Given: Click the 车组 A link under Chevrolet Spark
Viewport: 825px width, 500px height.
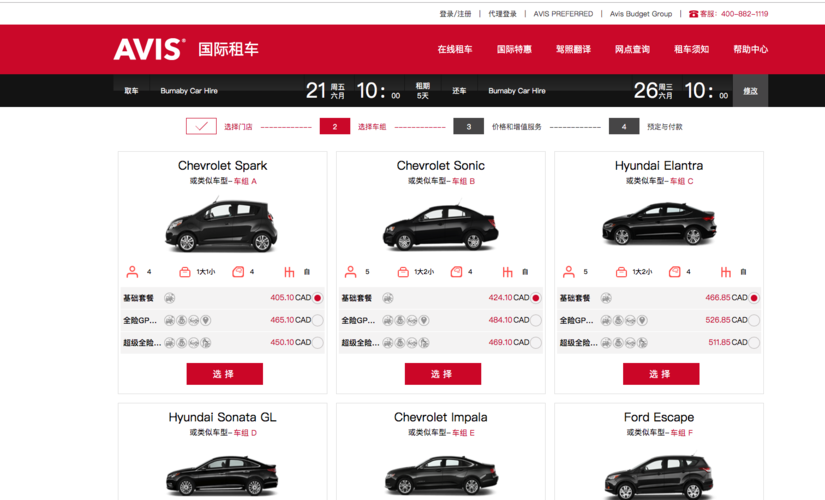Looking at the screenshot, I should tap(245, 181).
